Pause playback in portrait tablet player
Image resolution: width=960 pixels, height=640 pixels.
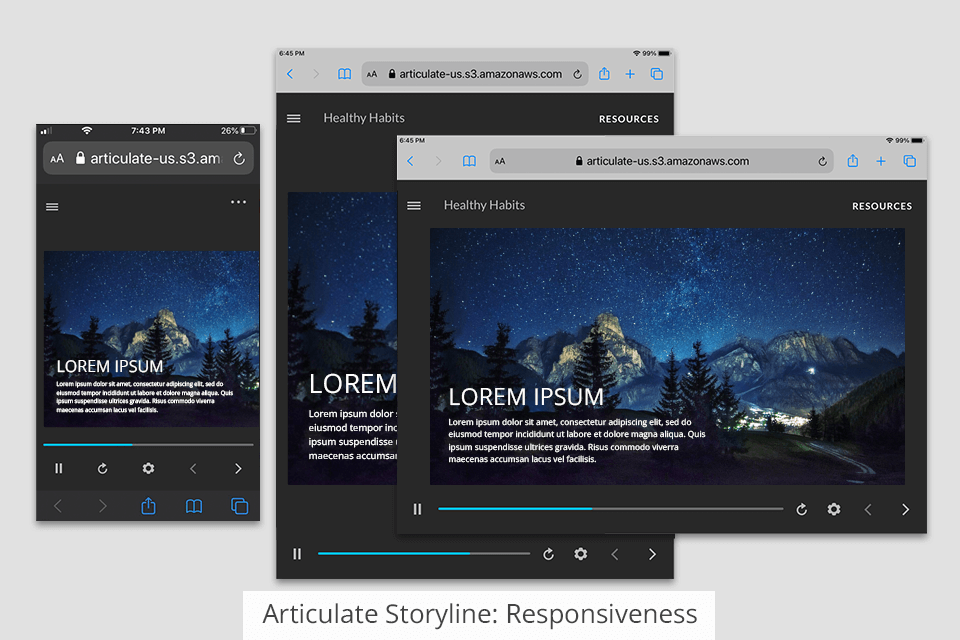pyautogui.click(x=297, y=554)
